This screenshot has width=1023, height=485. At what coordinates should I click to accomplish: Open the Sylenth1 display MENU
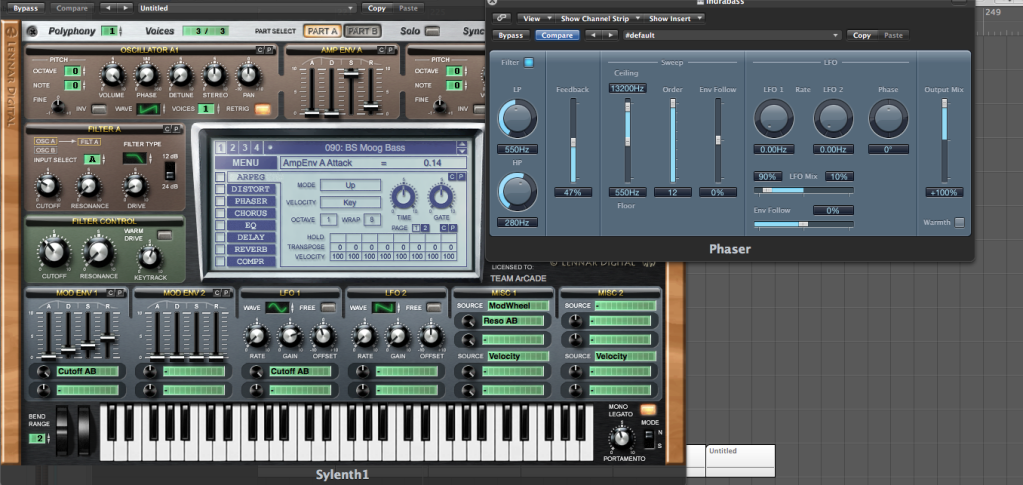tap(245, 163)
